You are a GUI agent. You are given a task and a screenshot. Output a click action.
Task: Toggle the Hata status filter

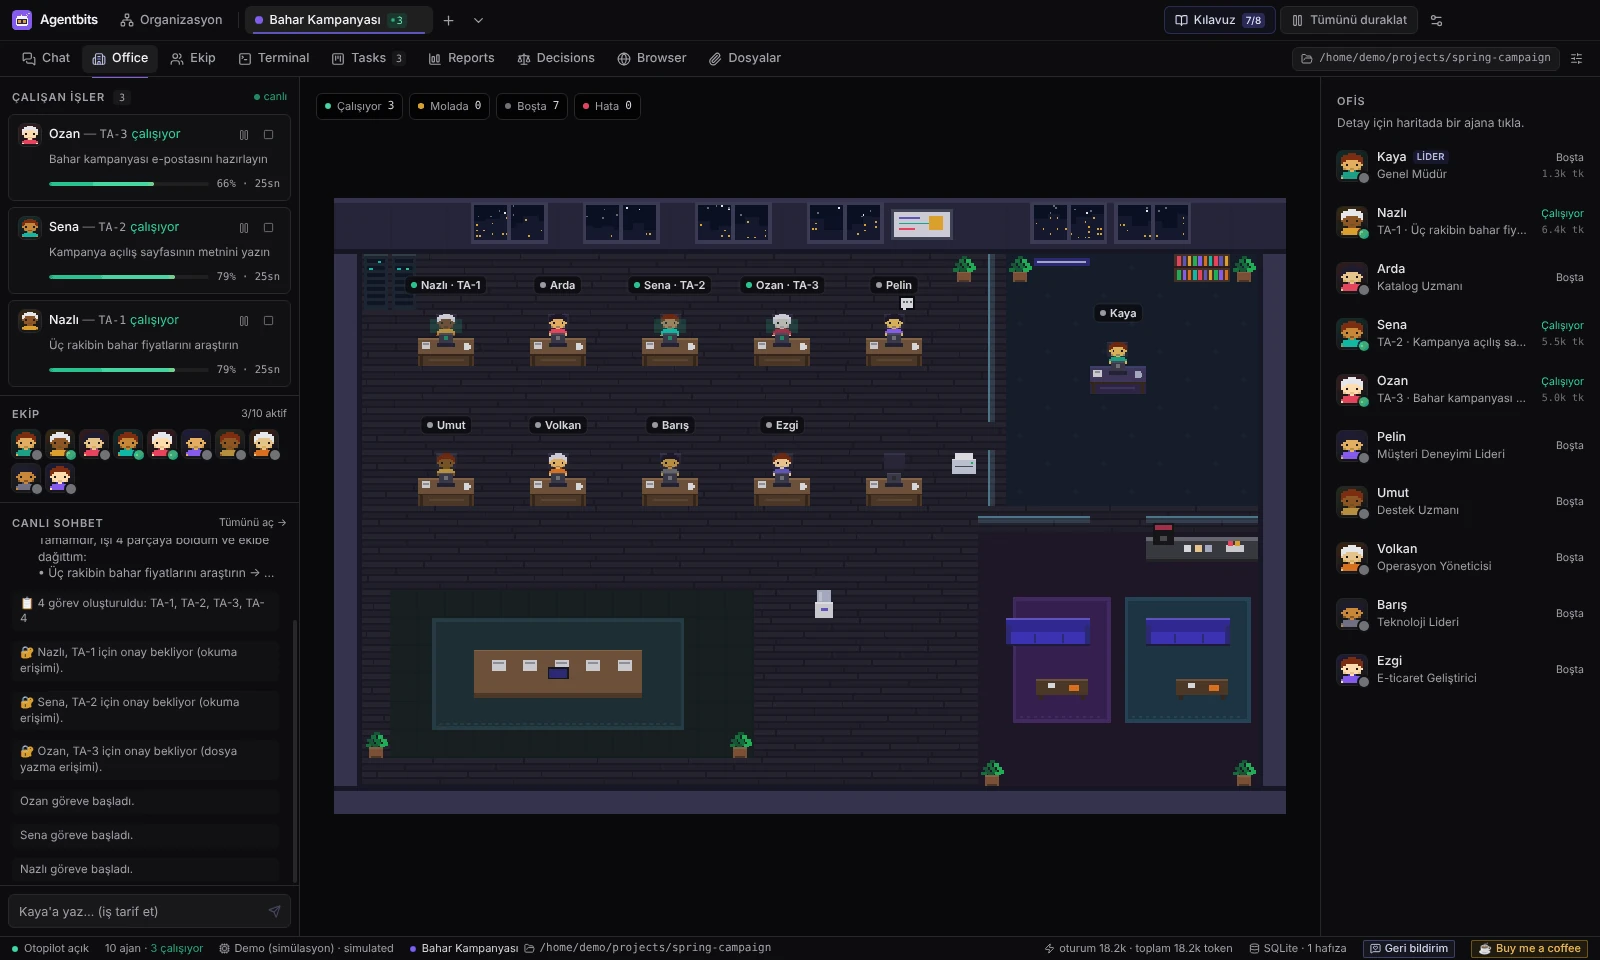tap(607, 106)
